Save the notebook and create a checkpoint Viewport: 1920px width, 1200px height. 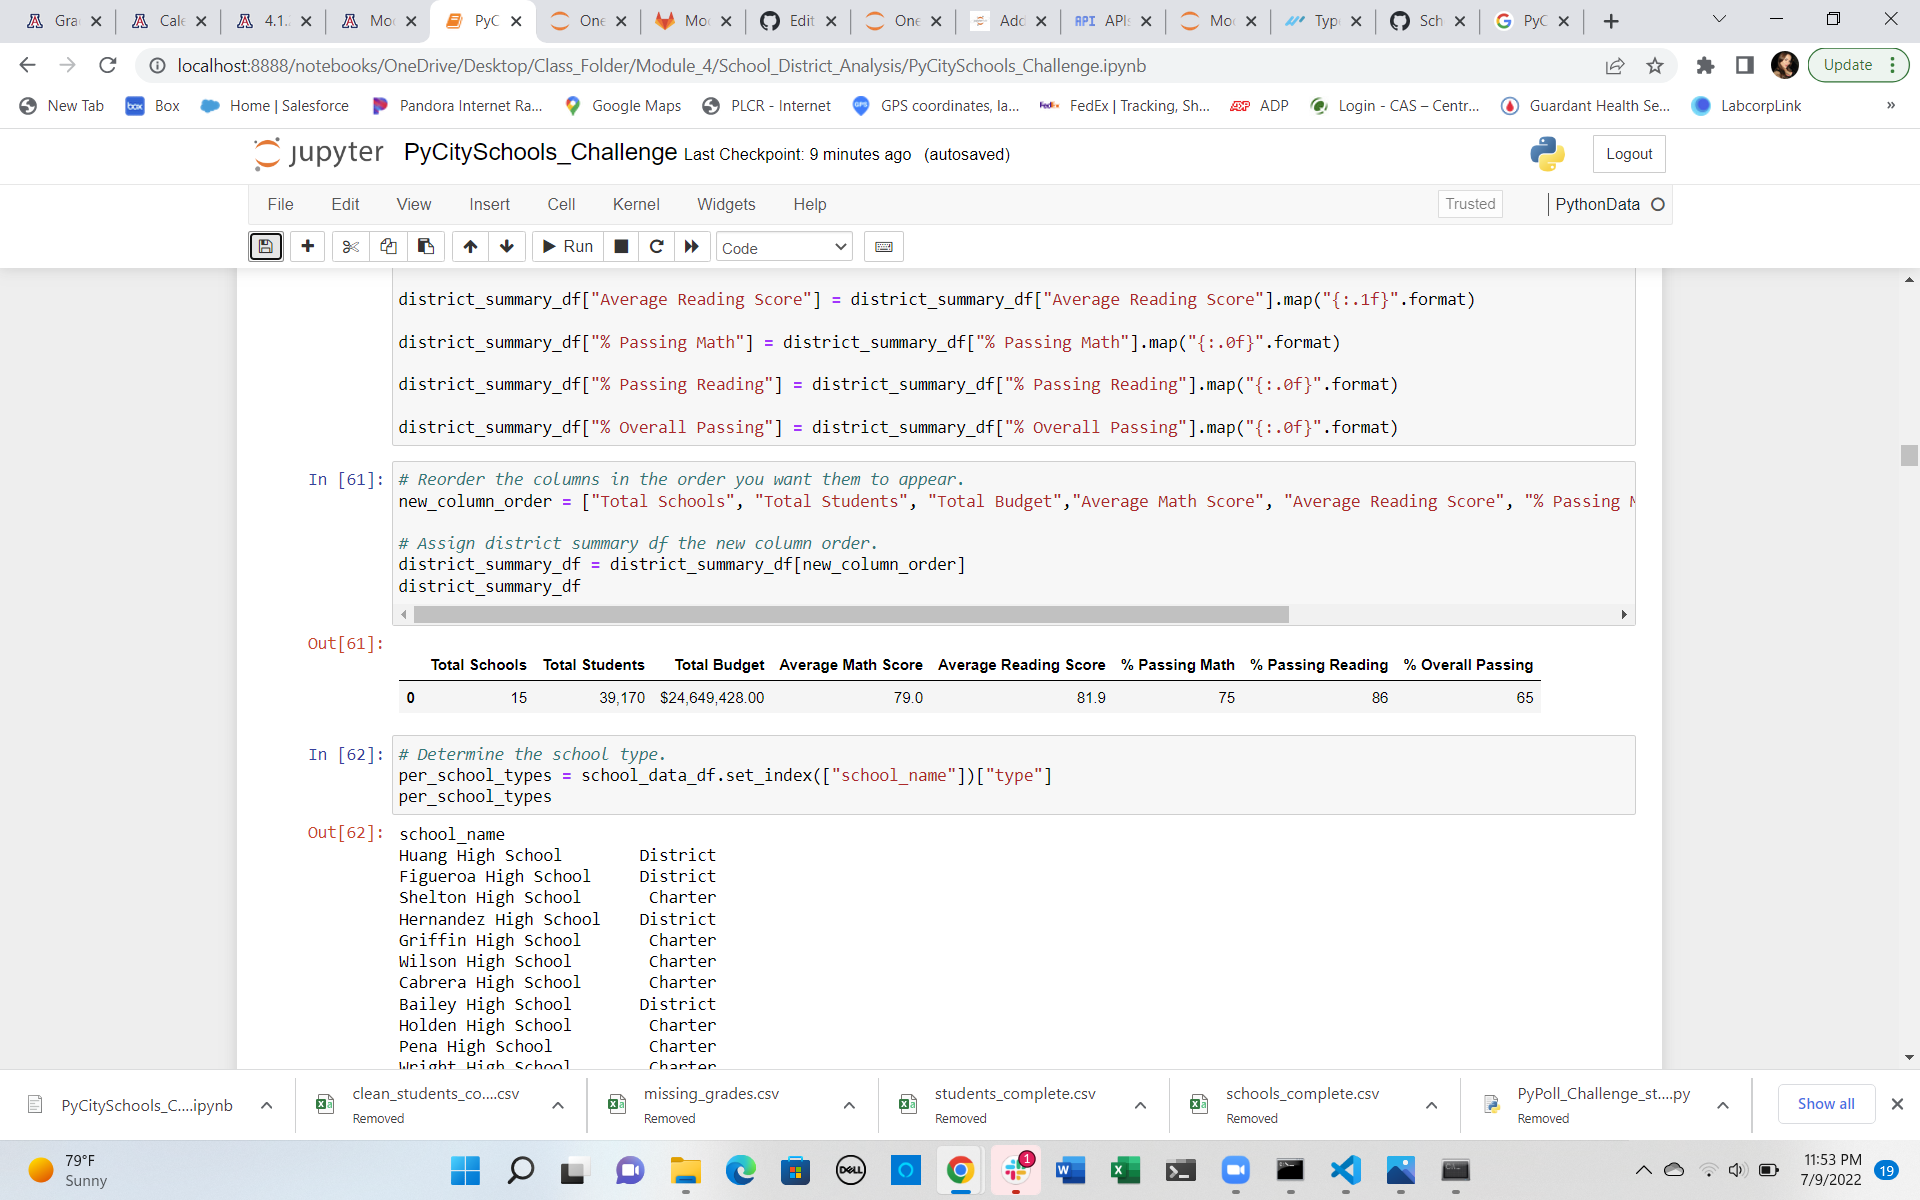click(265, 246)
